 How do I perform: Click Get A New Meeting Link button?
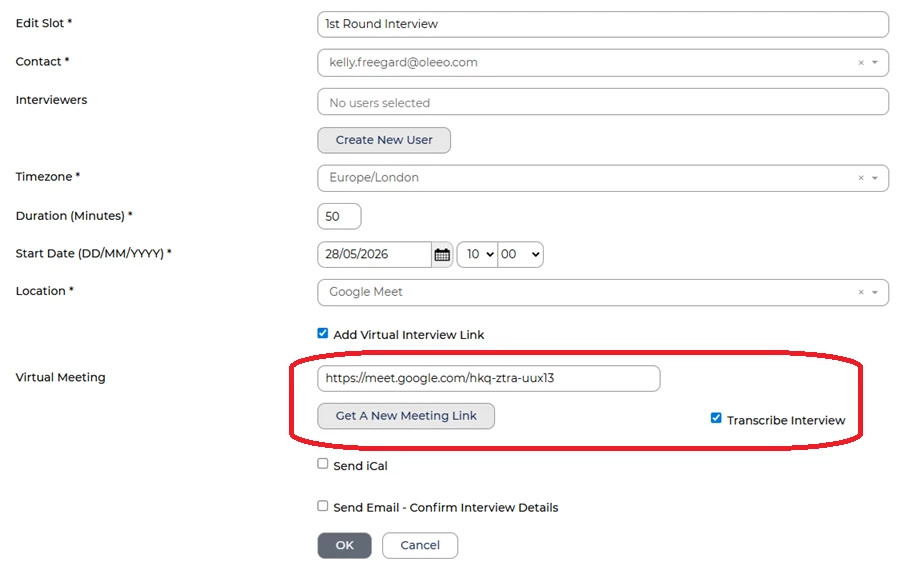[406, 416]
